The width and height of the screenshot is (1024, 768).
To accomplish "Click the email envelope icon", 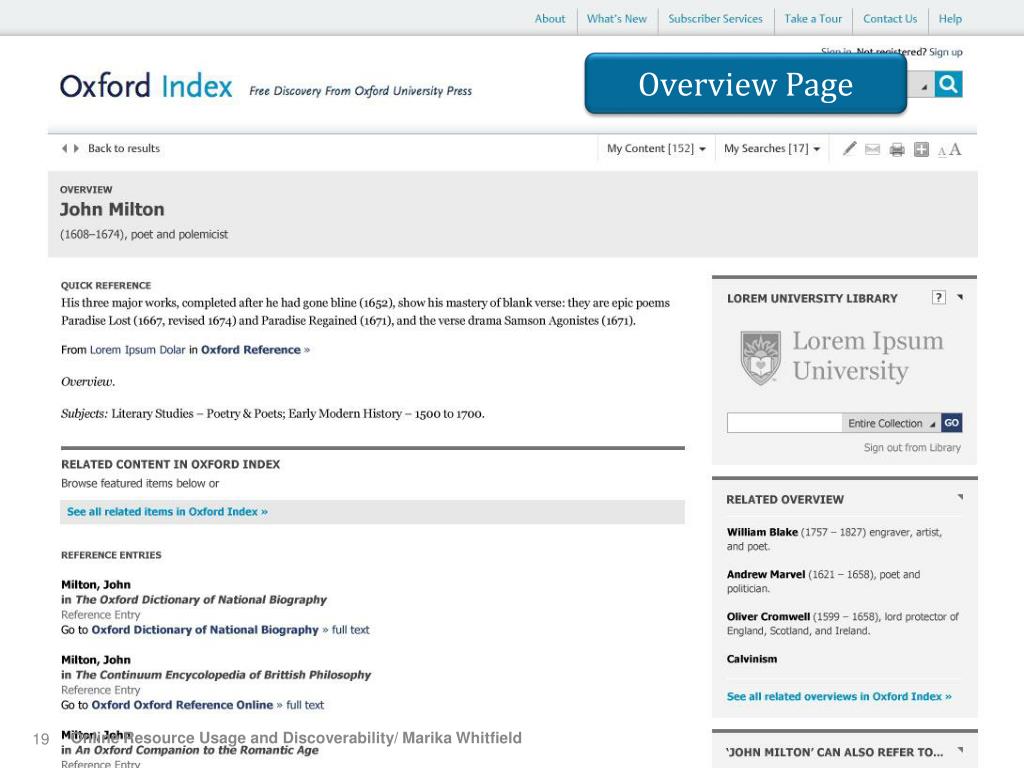I will coord(872,150).
